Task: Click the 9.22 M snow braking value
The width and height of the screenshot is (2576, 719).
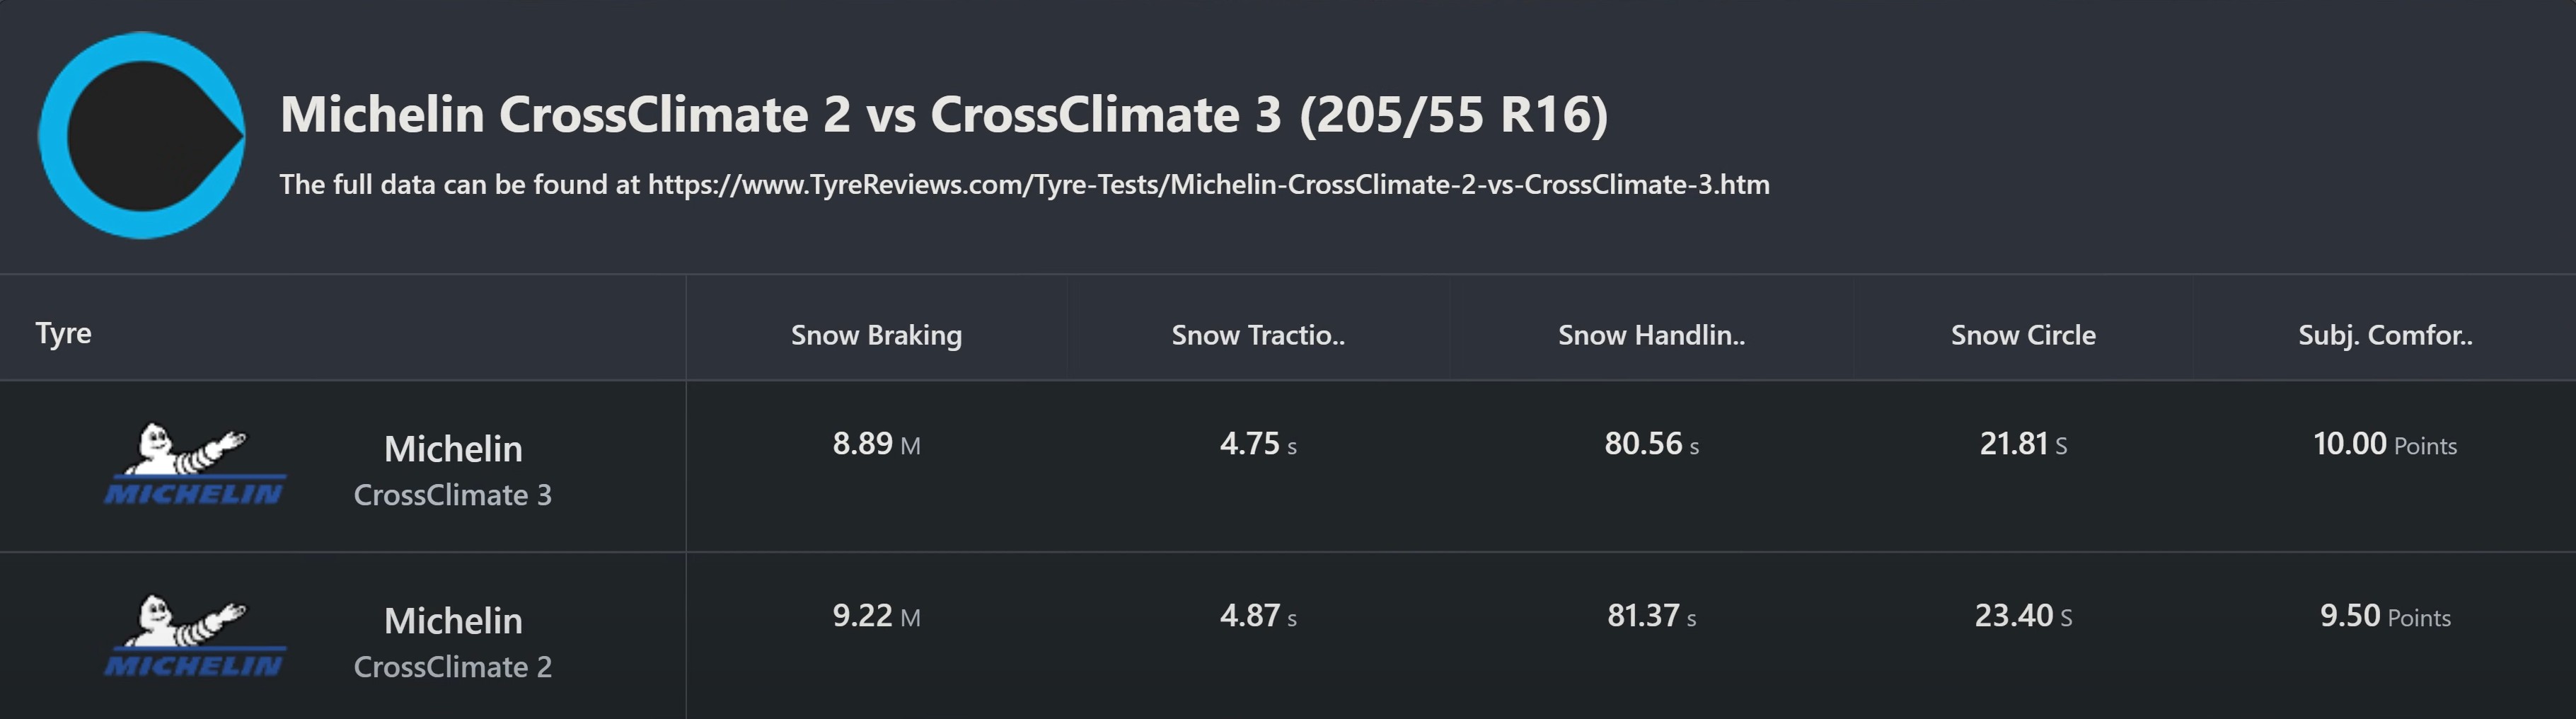Action: [x=876, y=615]
